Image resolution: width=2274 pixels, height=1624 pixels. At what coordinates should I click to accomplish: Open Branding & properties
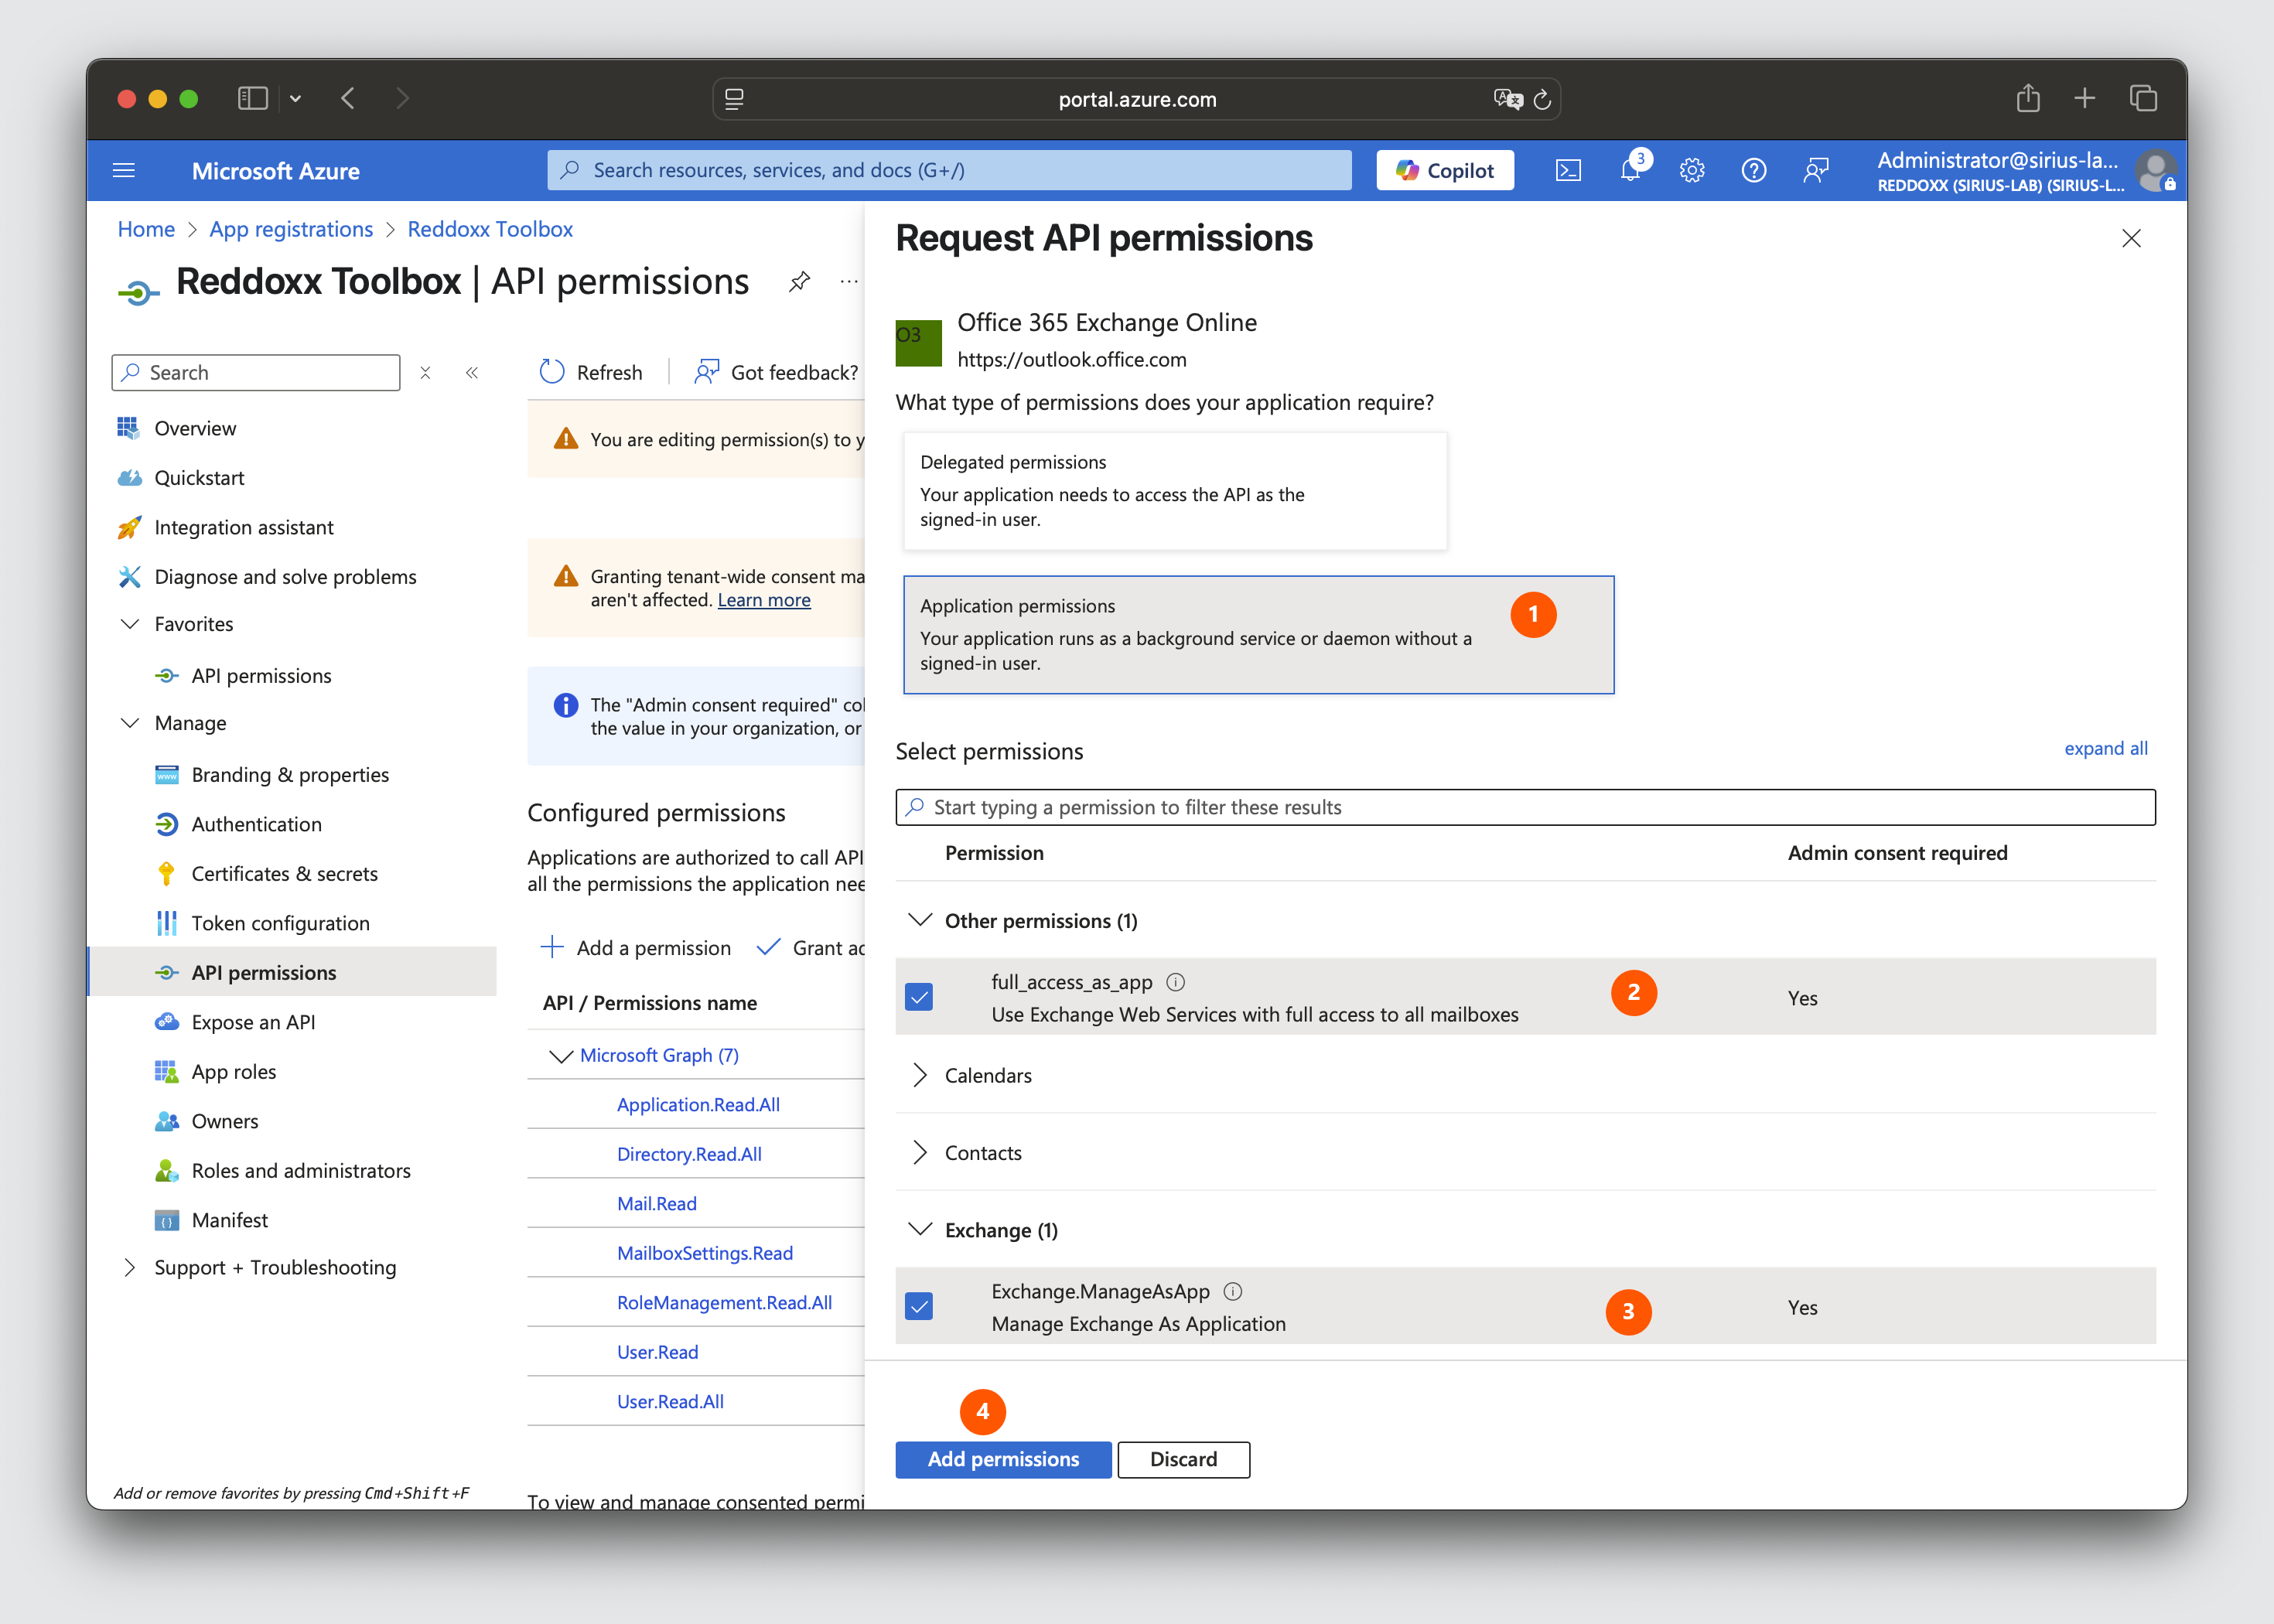click(x=291, y=774)
